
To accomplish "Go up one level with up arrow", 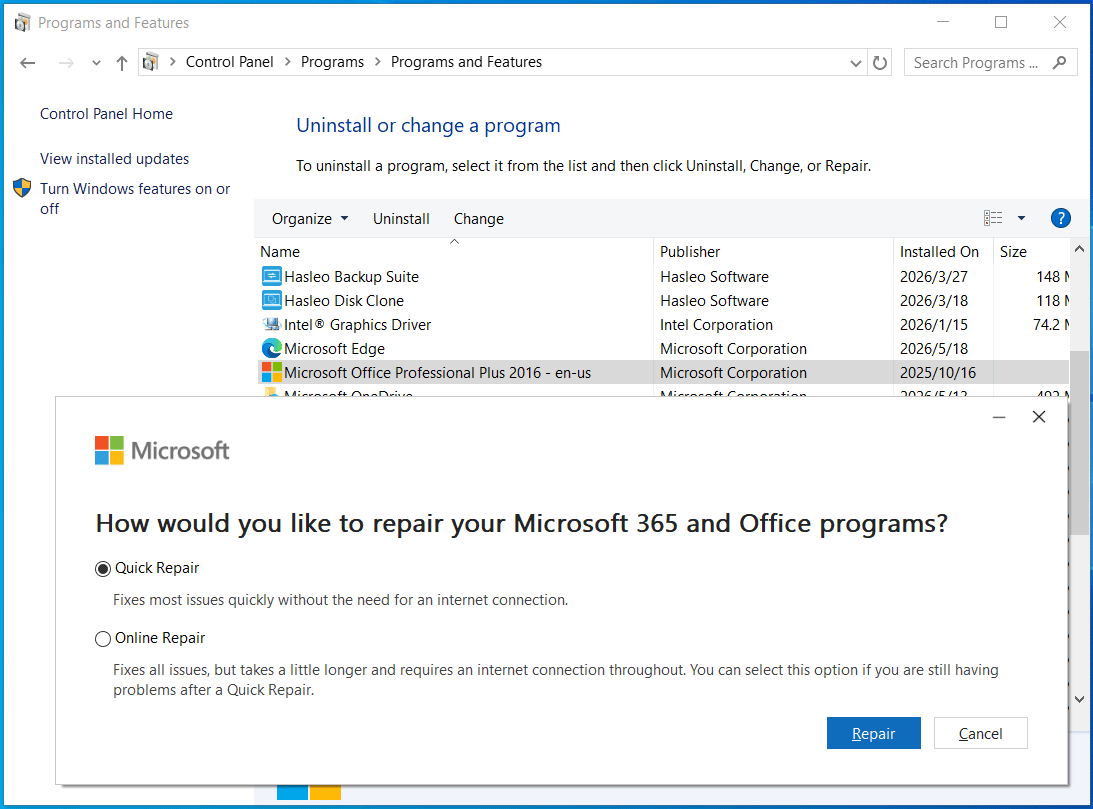I will click(122, 63).
